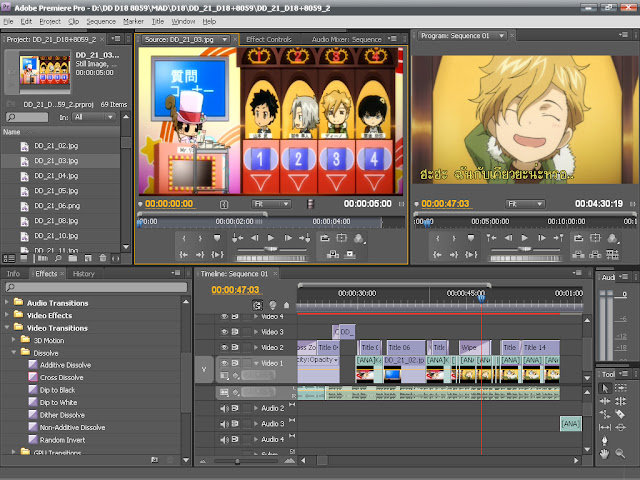This screenshot has height=480, width=640.
Task: Select the Cross Dissolve transition
Action: point(61,378)
